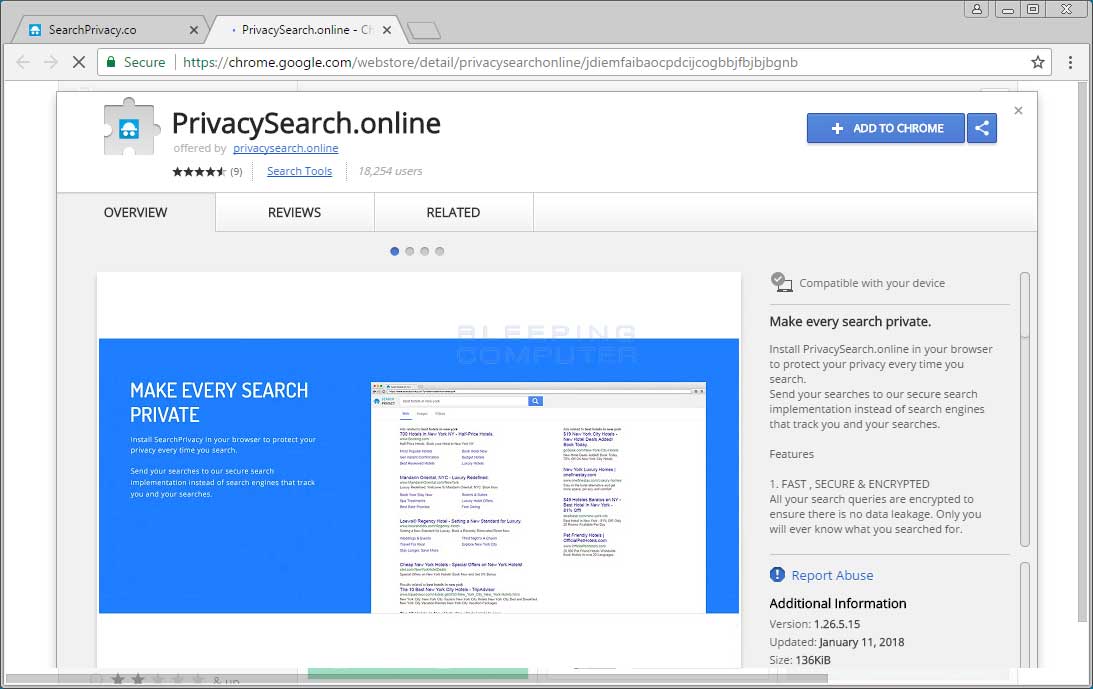Screen dimensions: 1093x689
Task: Open the privacysearch.online developer link
Action: point(285,148)
